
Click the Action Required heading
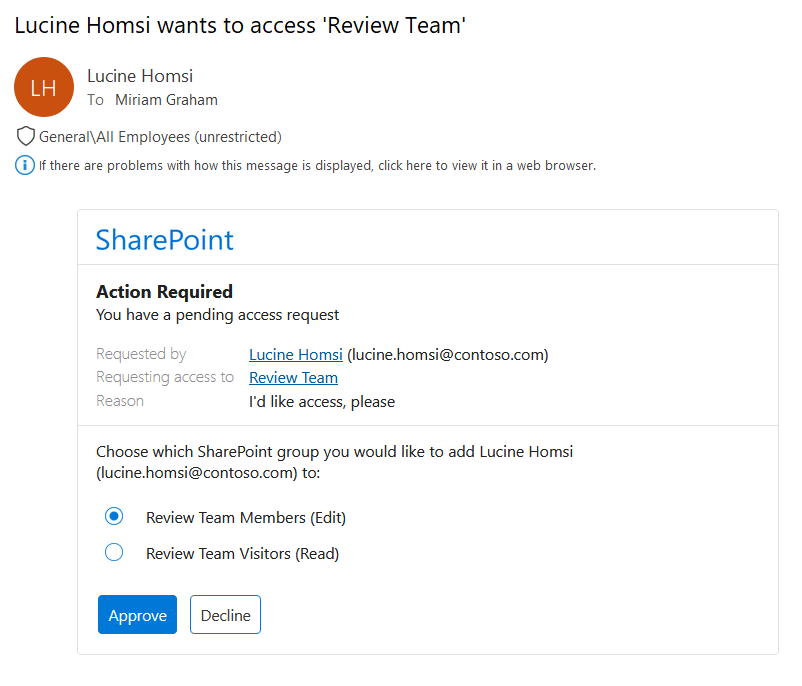click(165, 292)
